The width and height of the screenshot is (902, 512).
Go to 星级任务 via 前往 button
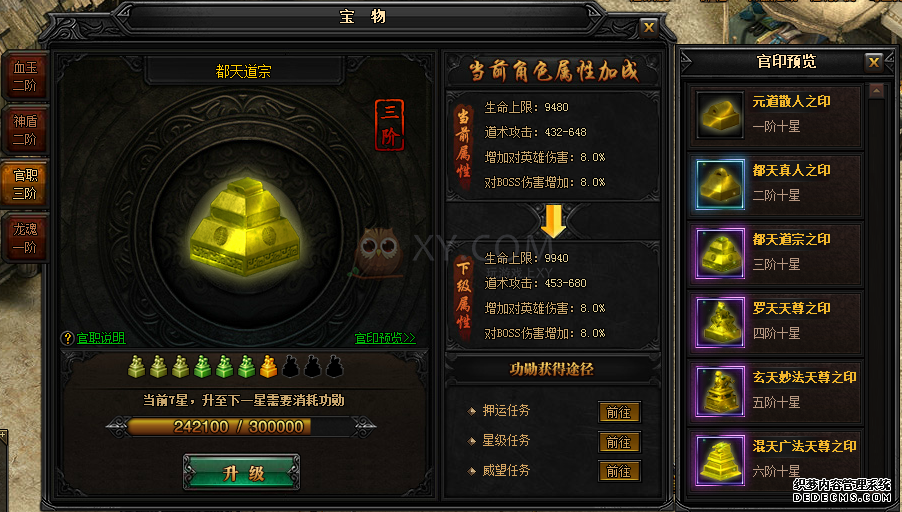pos(619,442)
